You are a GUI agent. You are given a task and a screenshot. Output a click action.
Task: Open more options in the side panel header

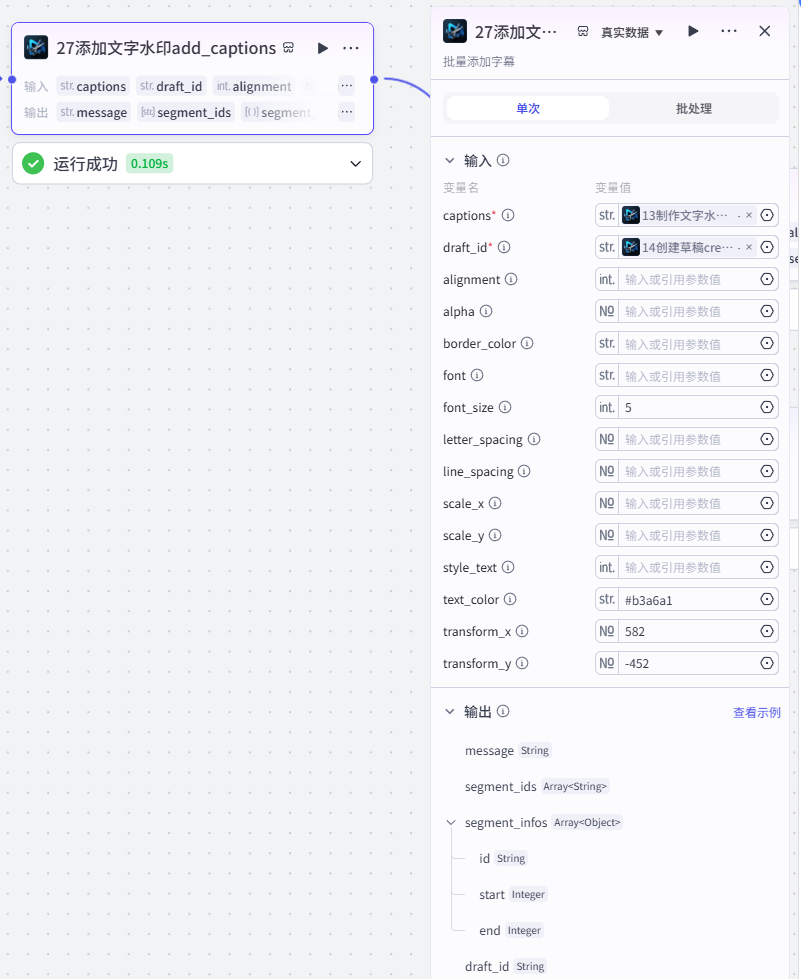tap(729, 31)
